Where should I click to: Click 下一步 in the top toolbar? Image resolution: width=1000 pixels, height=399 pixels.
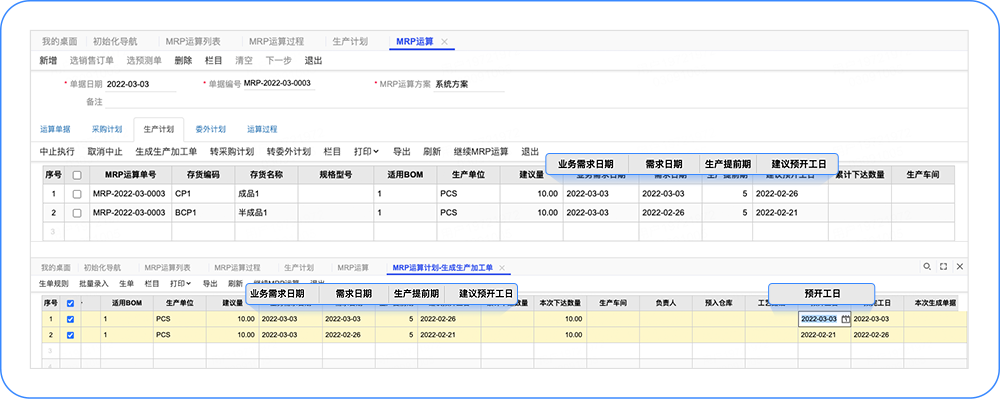click(x=279, y=61)
